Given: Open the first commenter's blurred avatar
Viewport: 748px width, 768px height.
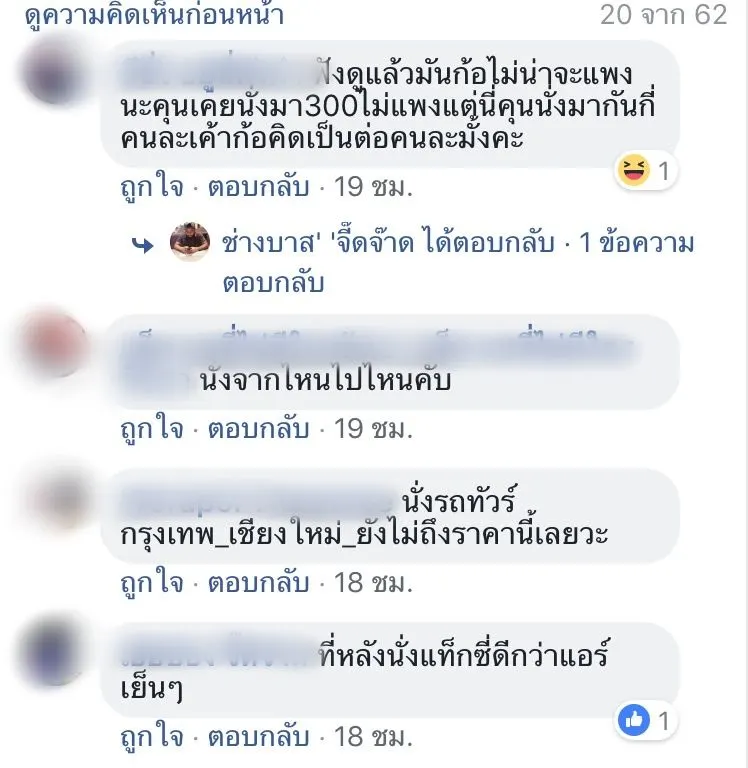Looking at the screenshot, I should 53,73.
